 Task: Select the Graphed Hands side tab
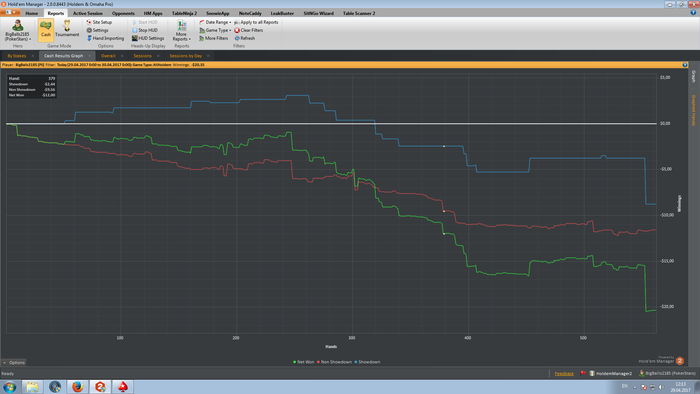click(x=693, y=110)
